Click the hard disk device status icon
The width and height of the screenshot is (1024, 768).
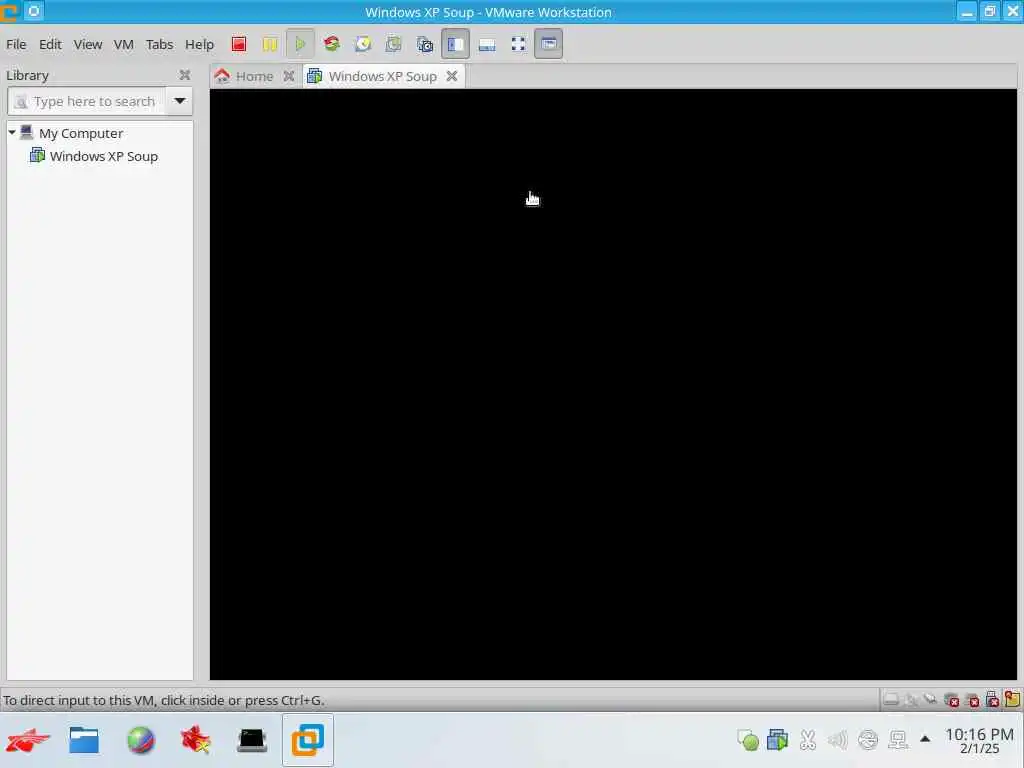pyautogui.click(x=891, y=700)
